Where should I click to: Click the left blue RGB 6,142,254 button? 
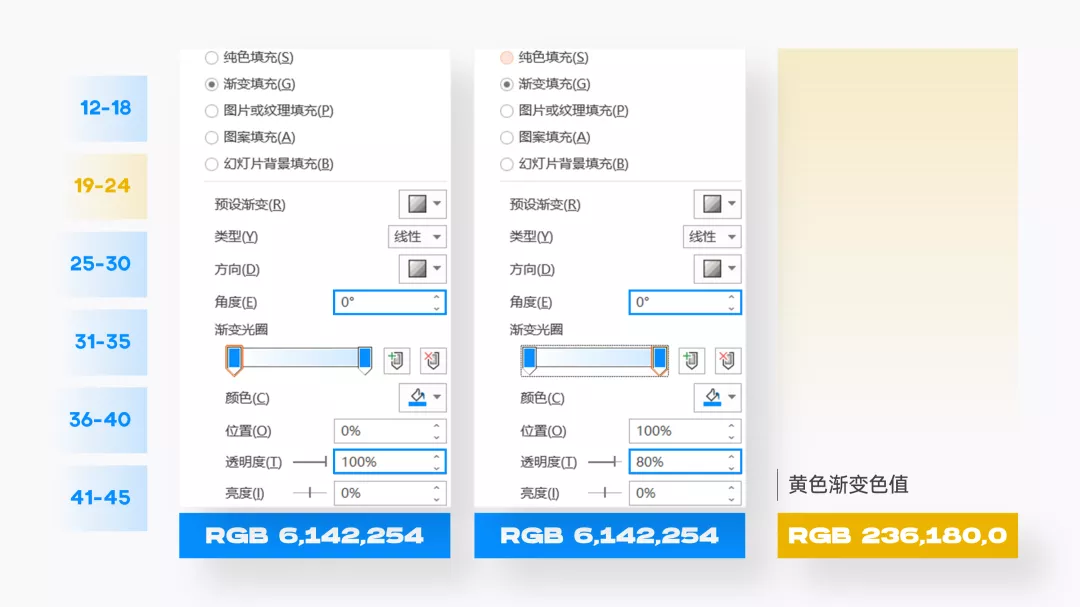click(x=315, y=535)
